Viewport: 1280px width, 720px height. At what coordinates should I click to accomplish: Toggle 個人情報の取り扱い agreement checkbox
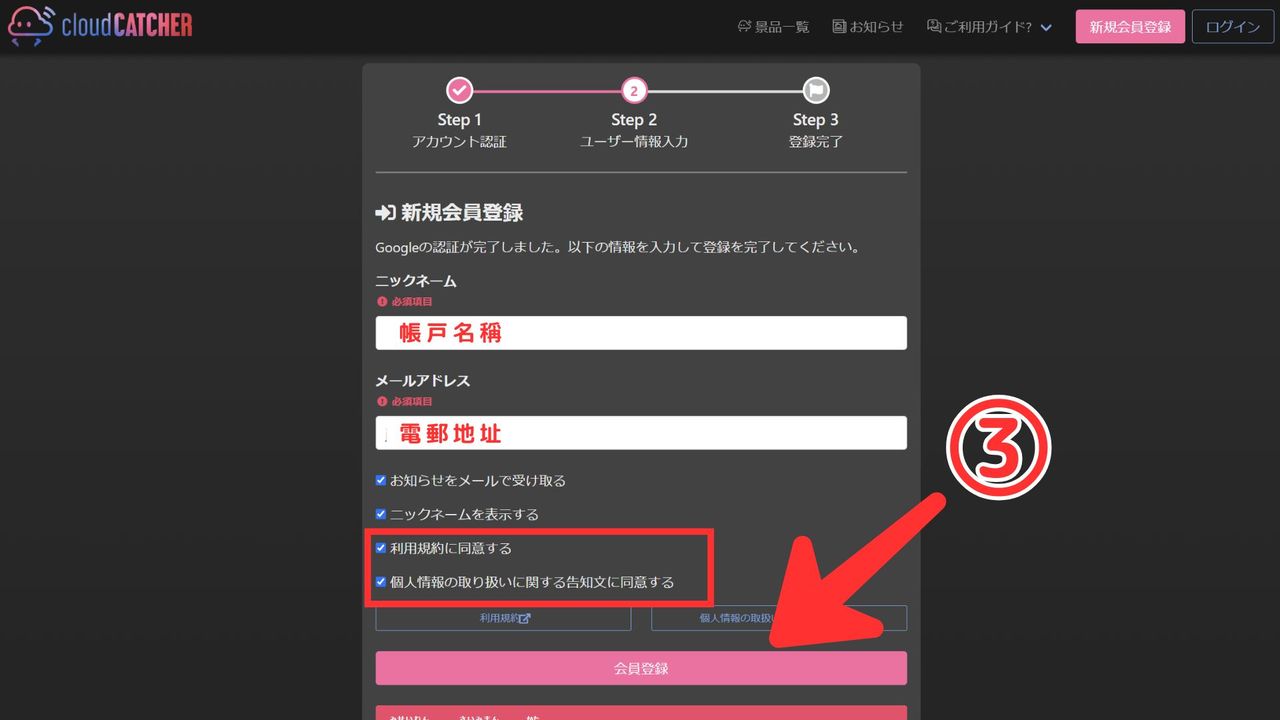(381, 581)
